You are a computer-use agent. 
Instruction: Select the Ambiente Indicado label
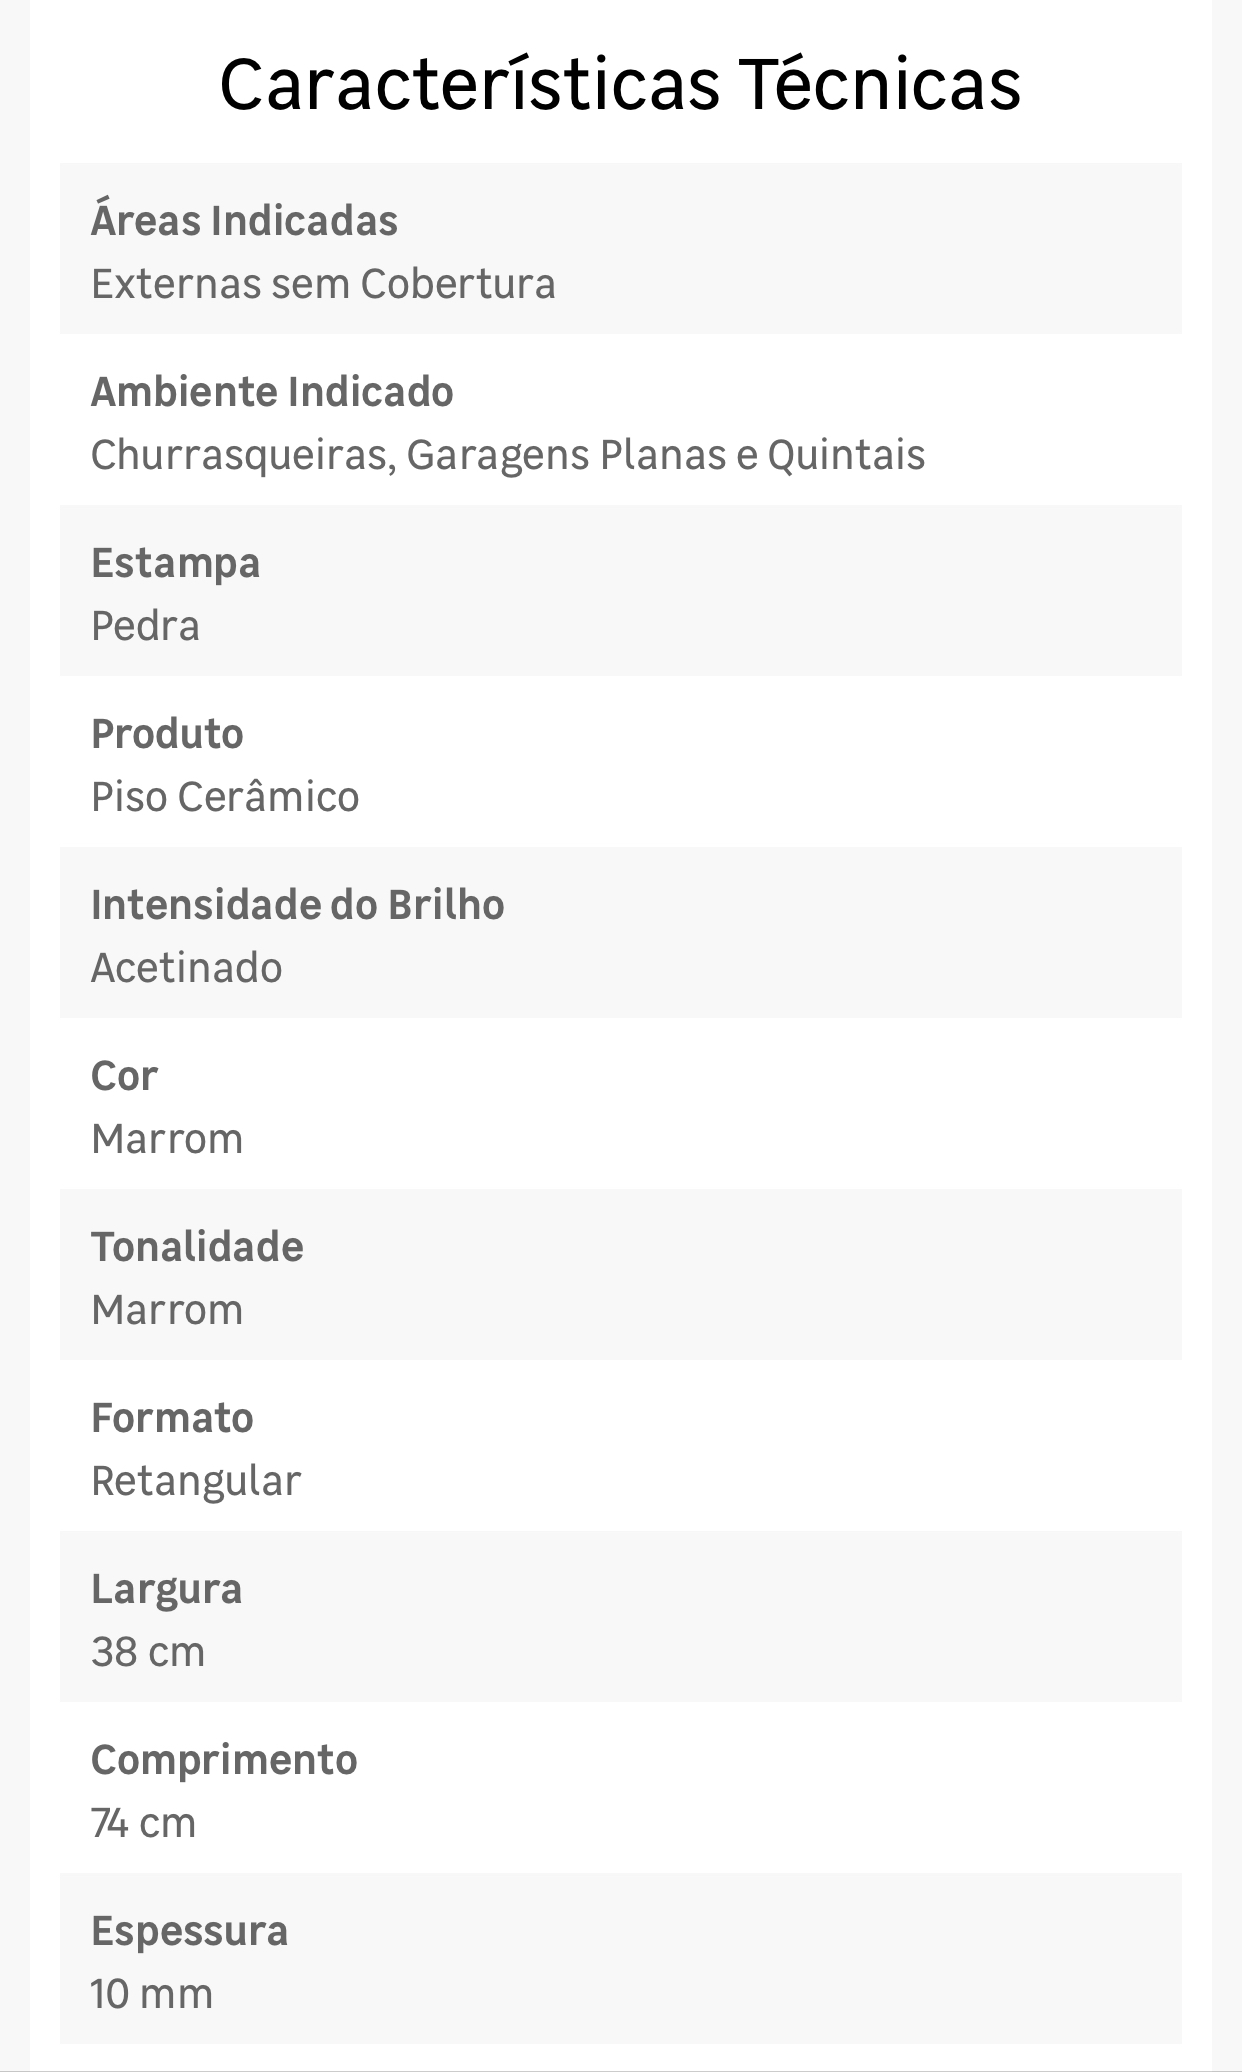[x=272, y=392]
